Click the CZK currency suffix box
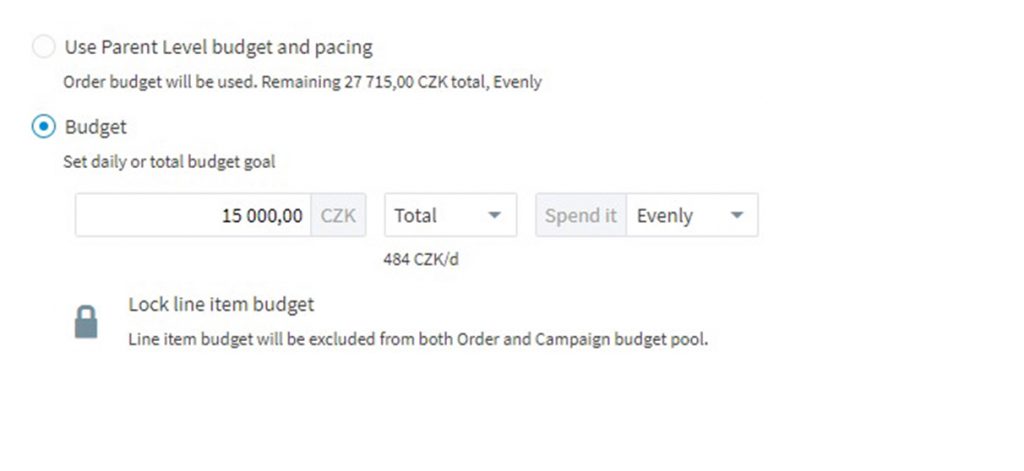Viewport: 1024px width, 471px height. (x=338, y=215)
